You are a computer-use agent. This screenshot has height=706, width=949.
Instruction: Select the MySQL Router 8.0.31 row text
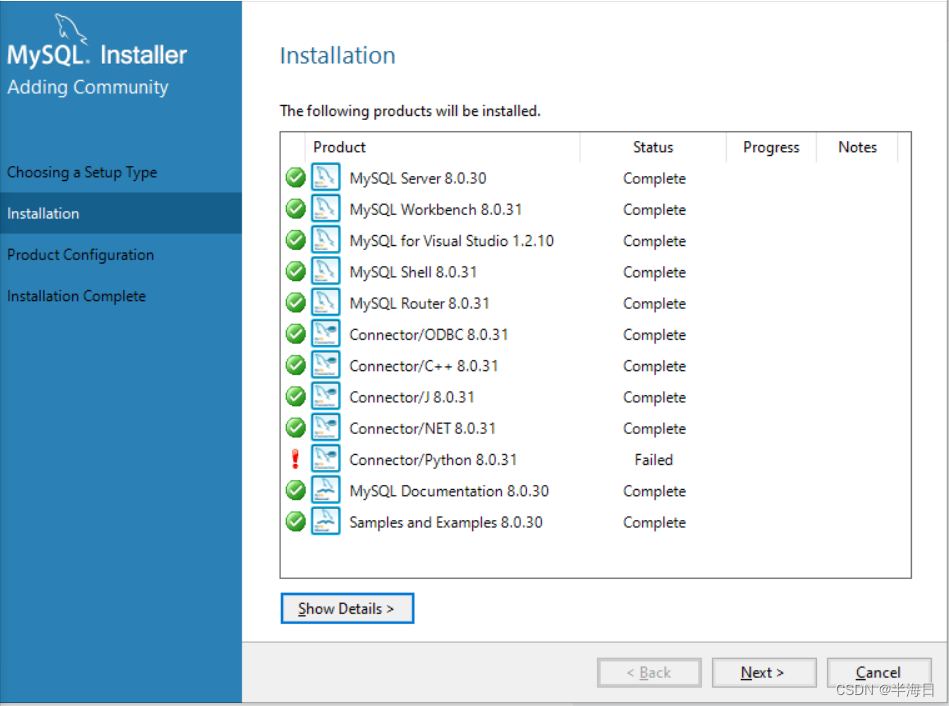click(x=419, y=303)
